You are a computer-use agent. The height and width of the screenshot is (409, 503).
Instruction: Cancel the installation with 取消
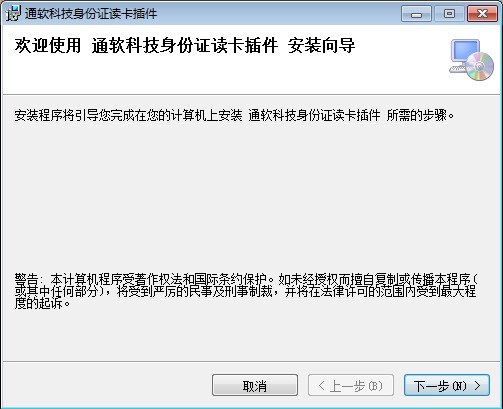click(x=255, y=386)
